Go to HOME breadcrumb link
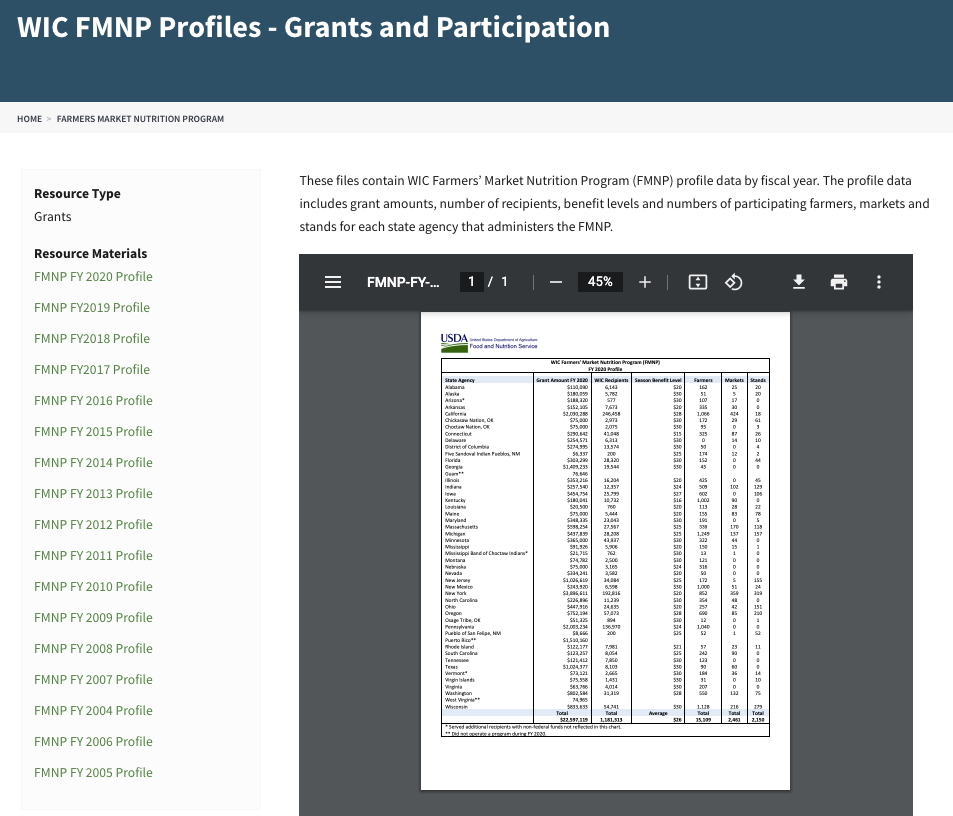The width and height of the screenshot is (953, 816). pyautogui.click(x=29, y=119)
